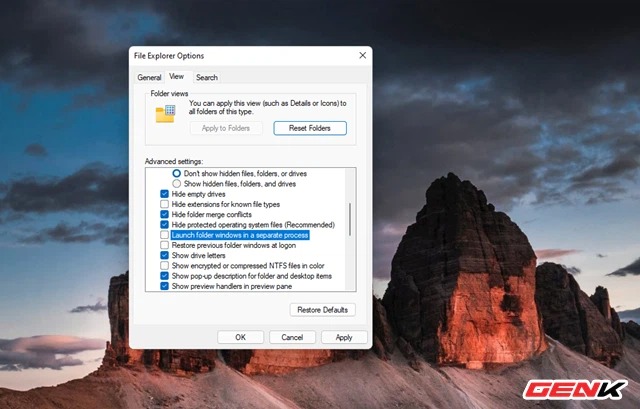Check Restore previous folder windows at logon
The image size is (640, 409).
(165, 245)
